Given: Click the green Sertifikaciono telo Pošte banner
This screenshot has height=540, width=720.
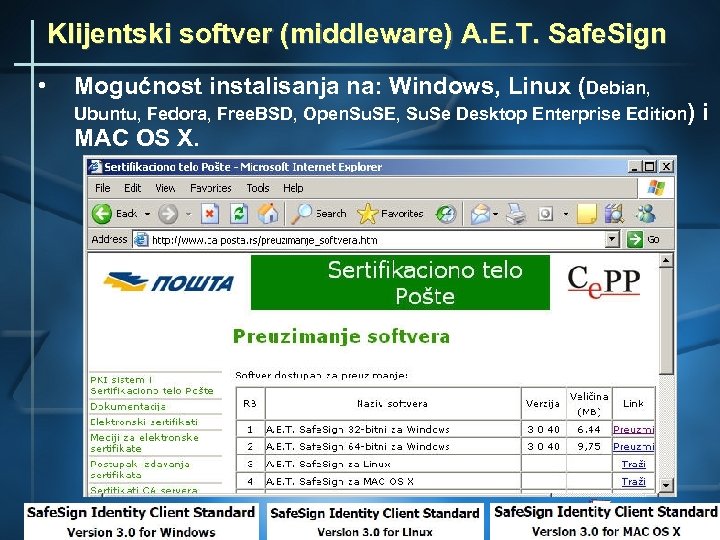Looking at the screenshot, I should (400, 282).
